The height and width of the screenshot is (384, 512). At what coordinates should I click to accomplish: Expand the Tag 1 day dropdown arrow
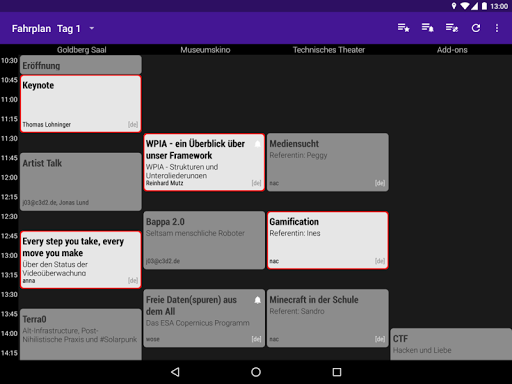[92, 28]
